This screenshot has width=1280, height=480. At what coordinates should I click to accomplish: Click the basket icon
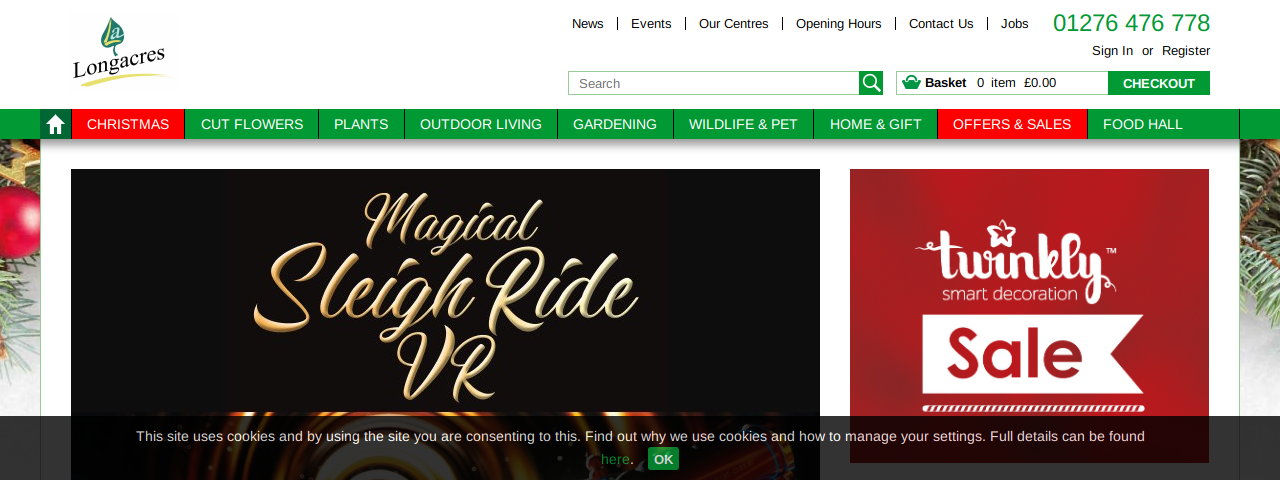[911, 82]
